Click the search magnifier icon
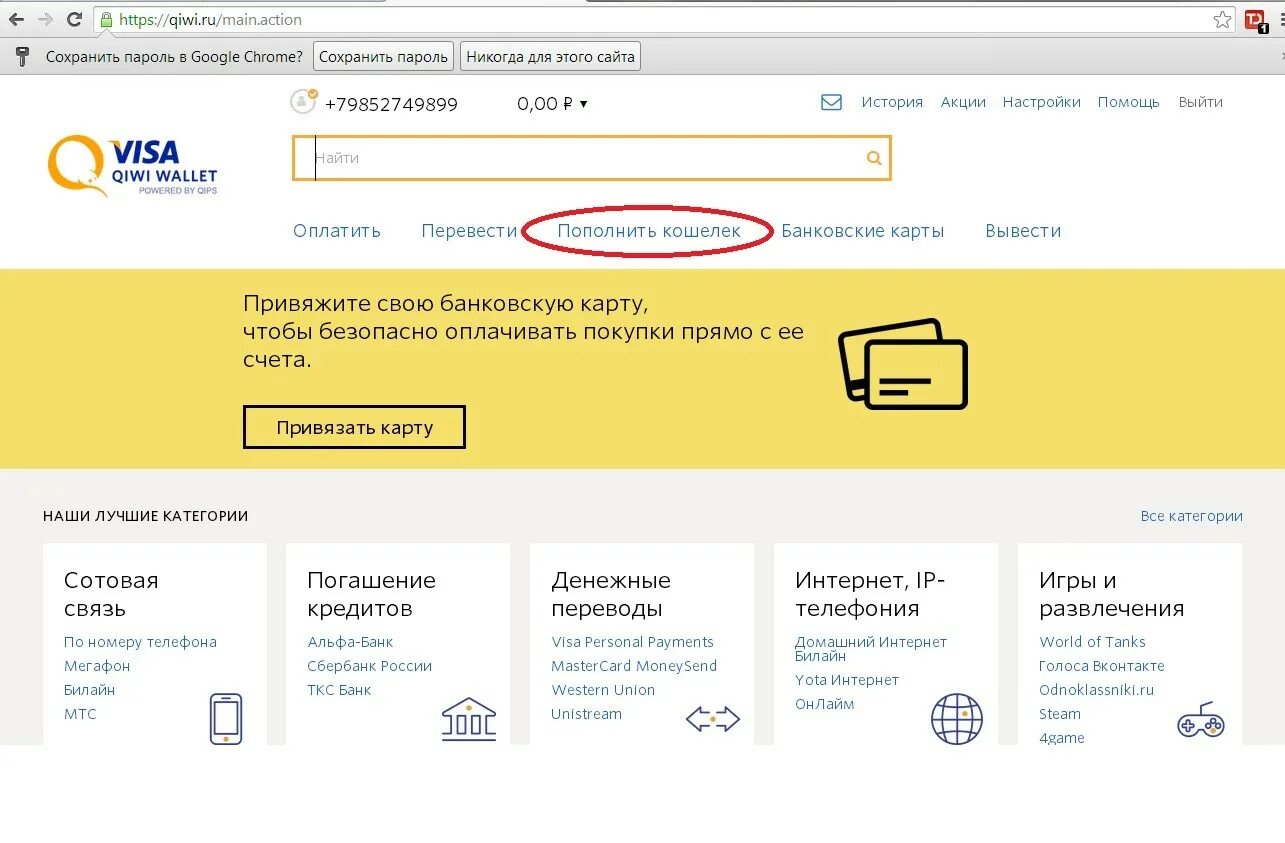1285x843 pixels. coord(874,158)
